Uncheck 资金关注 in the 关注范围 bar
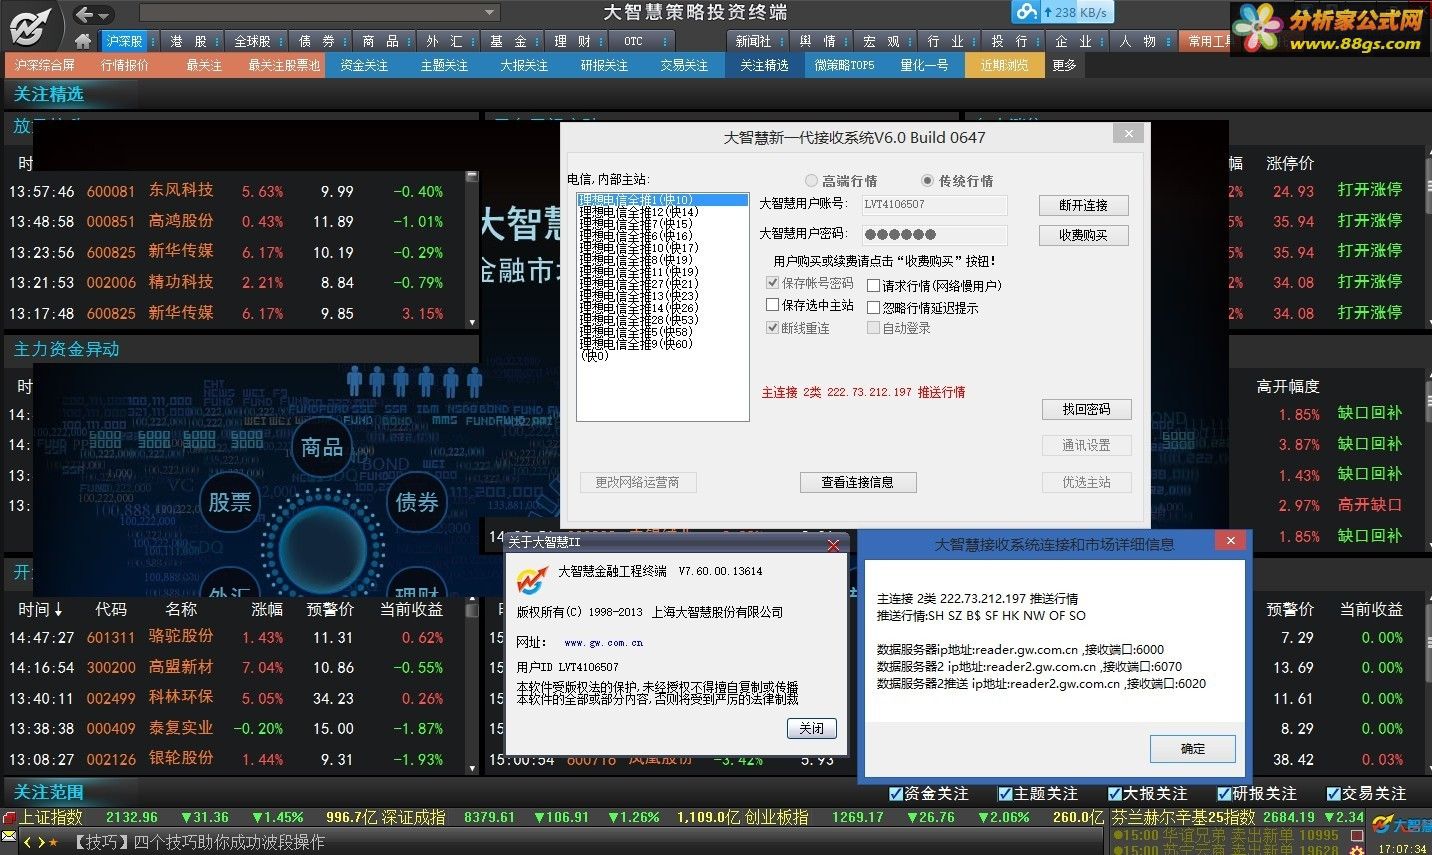The height and width of the screenshot is (855, 1432). coord(896,794)
